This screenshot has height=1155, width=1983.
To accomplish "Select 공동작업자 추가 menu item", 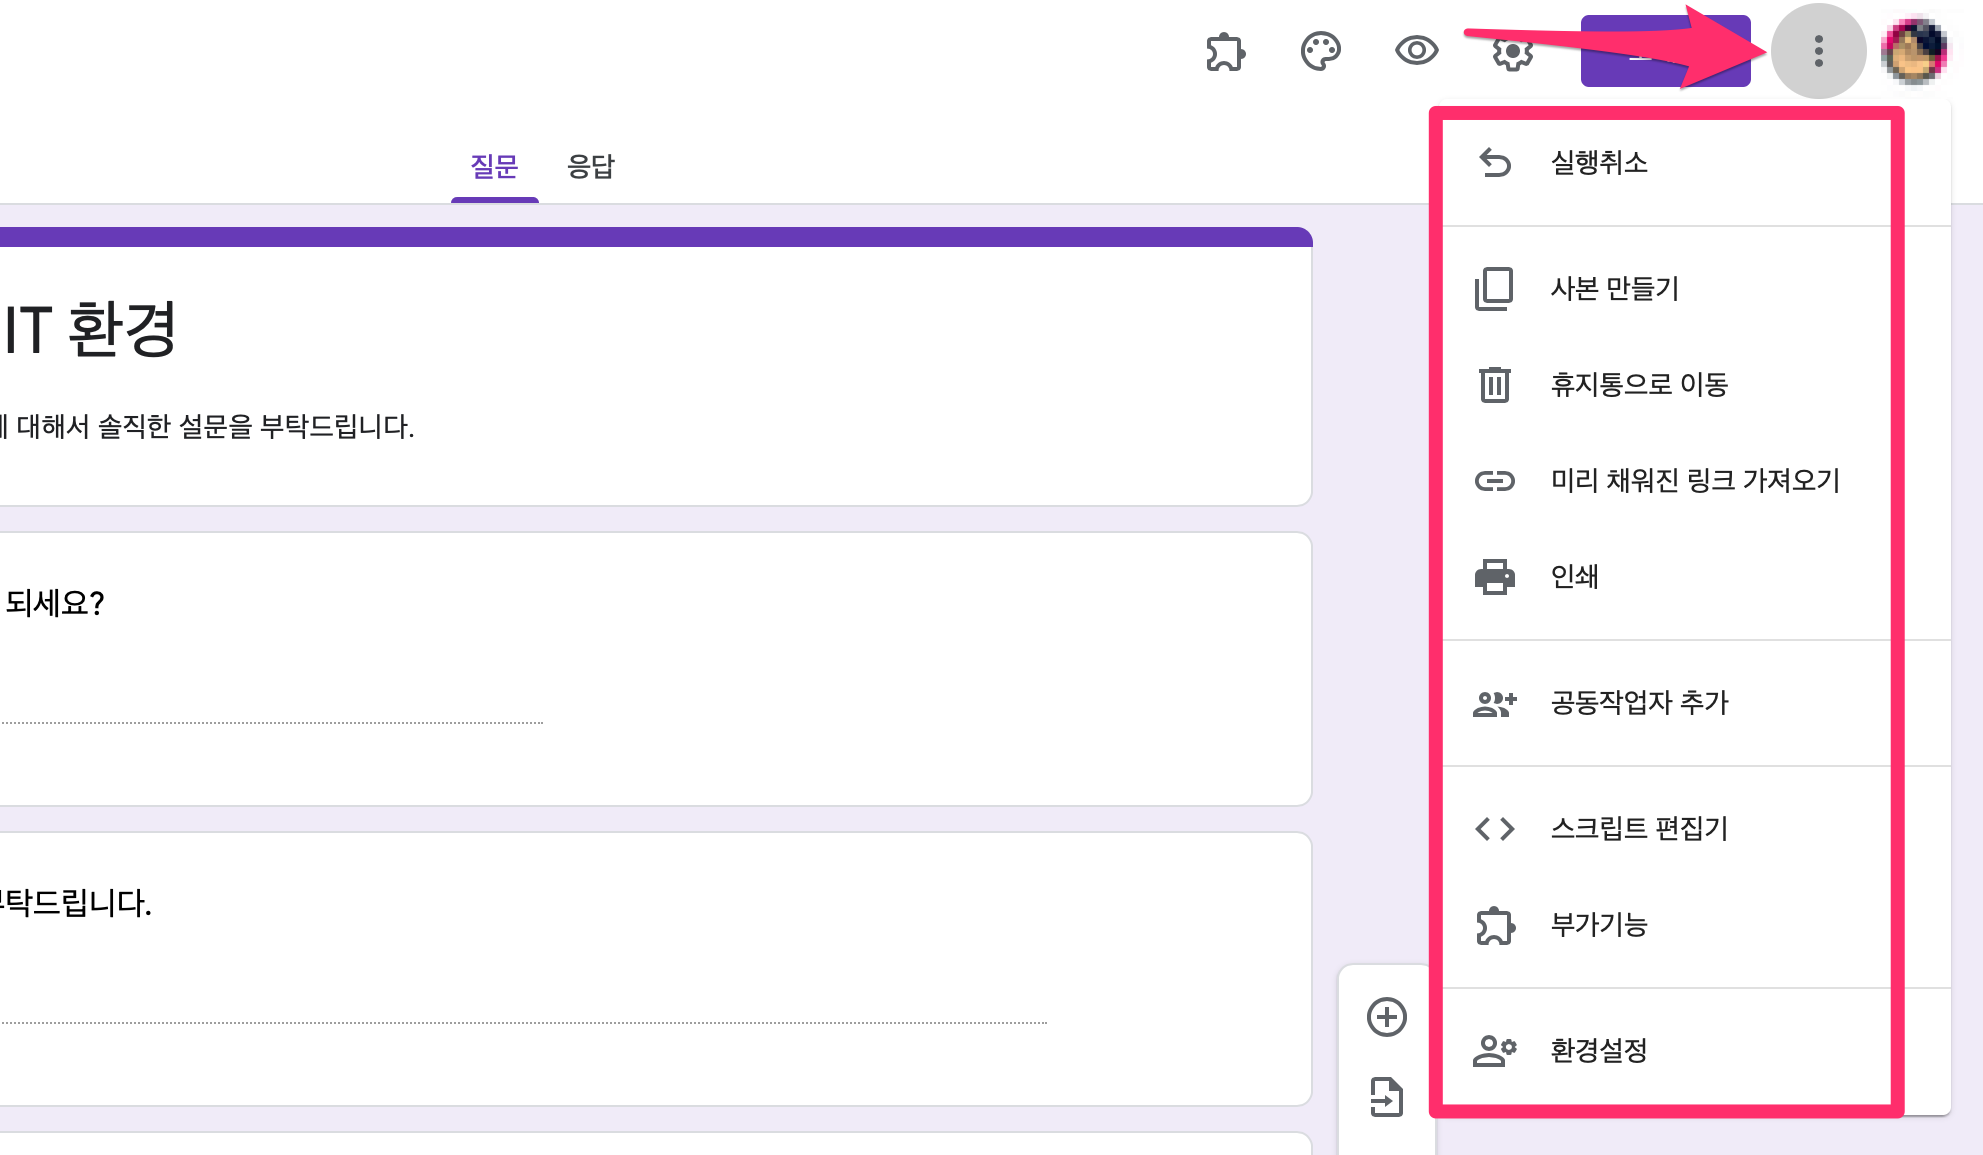I will [1638, 703].
